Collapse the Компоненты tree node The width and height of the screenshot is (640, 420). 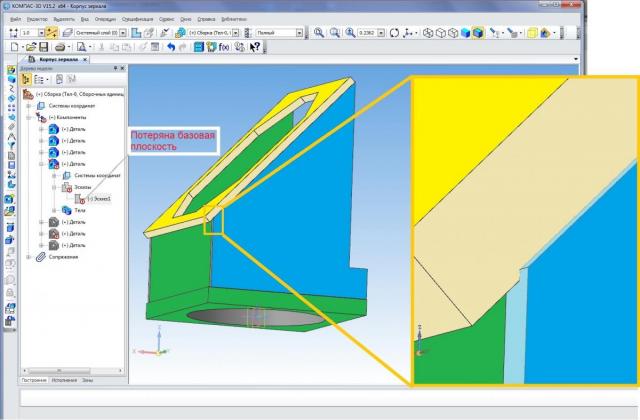coord(29,117)
